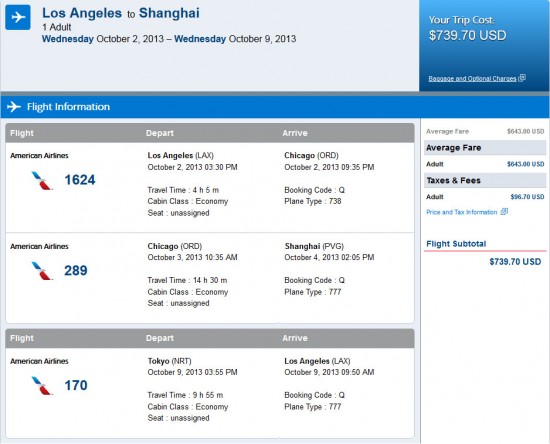This screenshot has height=444, width=550.
Task: Click the Your Trip Cost amount
Action: 468,35
